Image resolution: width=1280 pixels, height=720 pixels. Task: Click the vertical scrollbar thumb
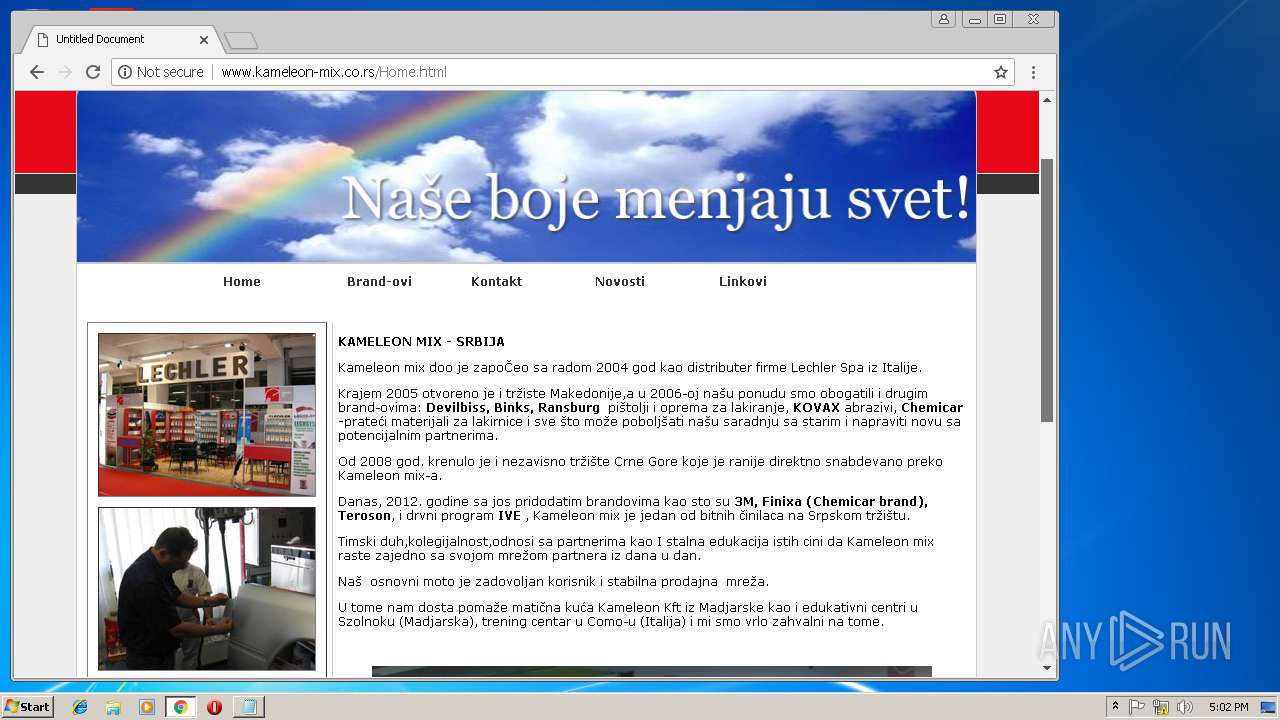point(1047,290)
